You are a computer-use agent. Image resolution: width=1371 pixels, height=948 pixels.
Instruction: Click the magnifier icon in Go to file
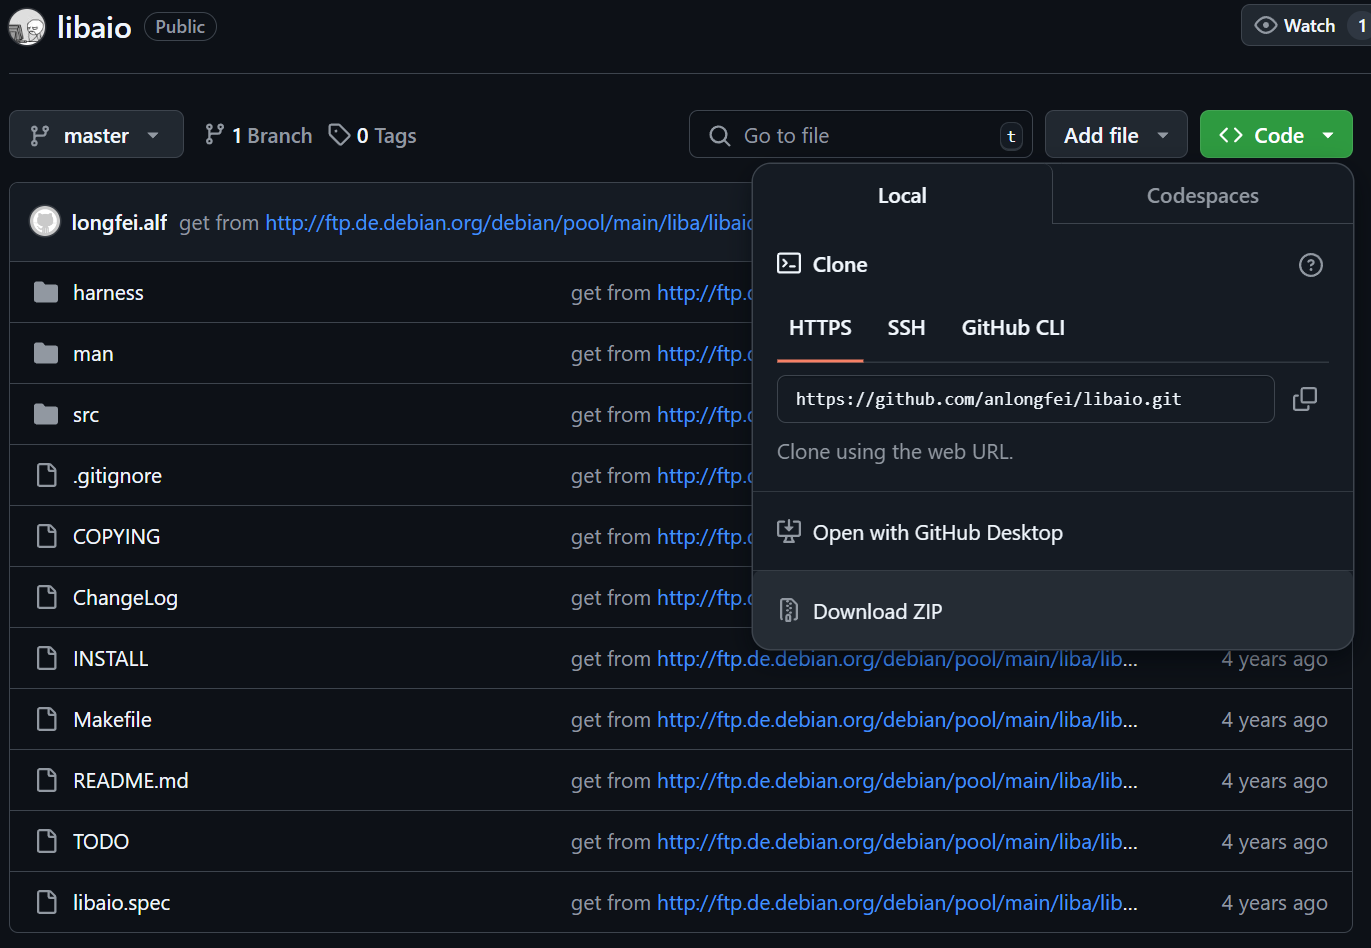click(x=719, y=135)
